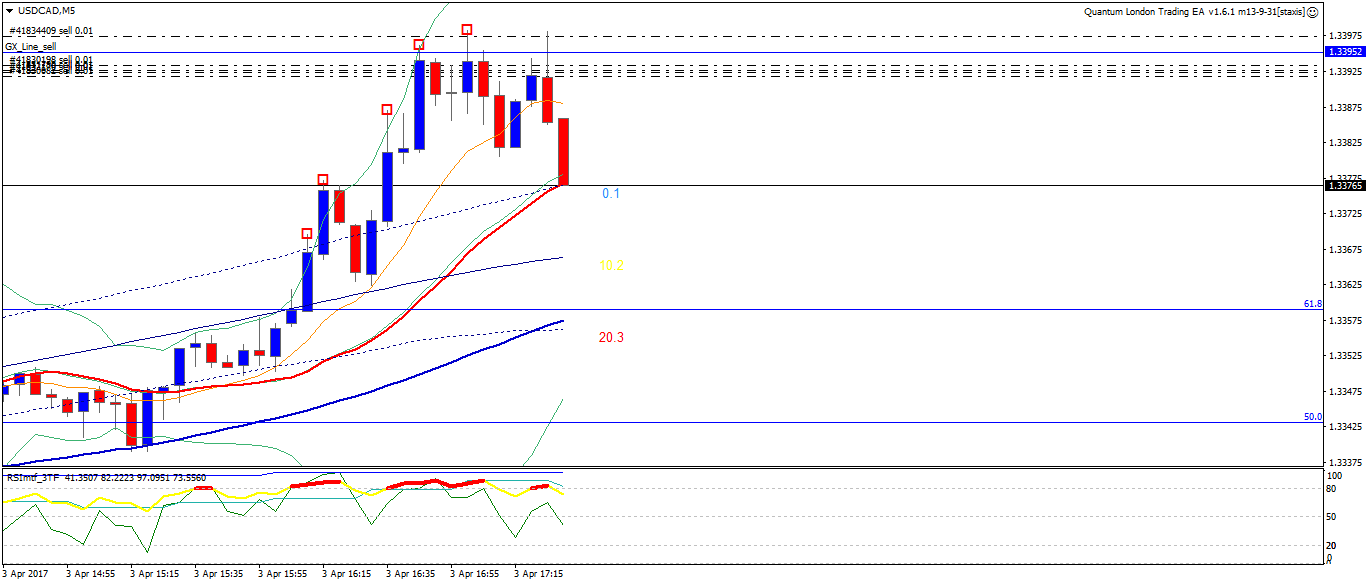This screenshot has height=585, width=1366.
Task: Select the yellow 10.2 text label
Action: [611, 266]
